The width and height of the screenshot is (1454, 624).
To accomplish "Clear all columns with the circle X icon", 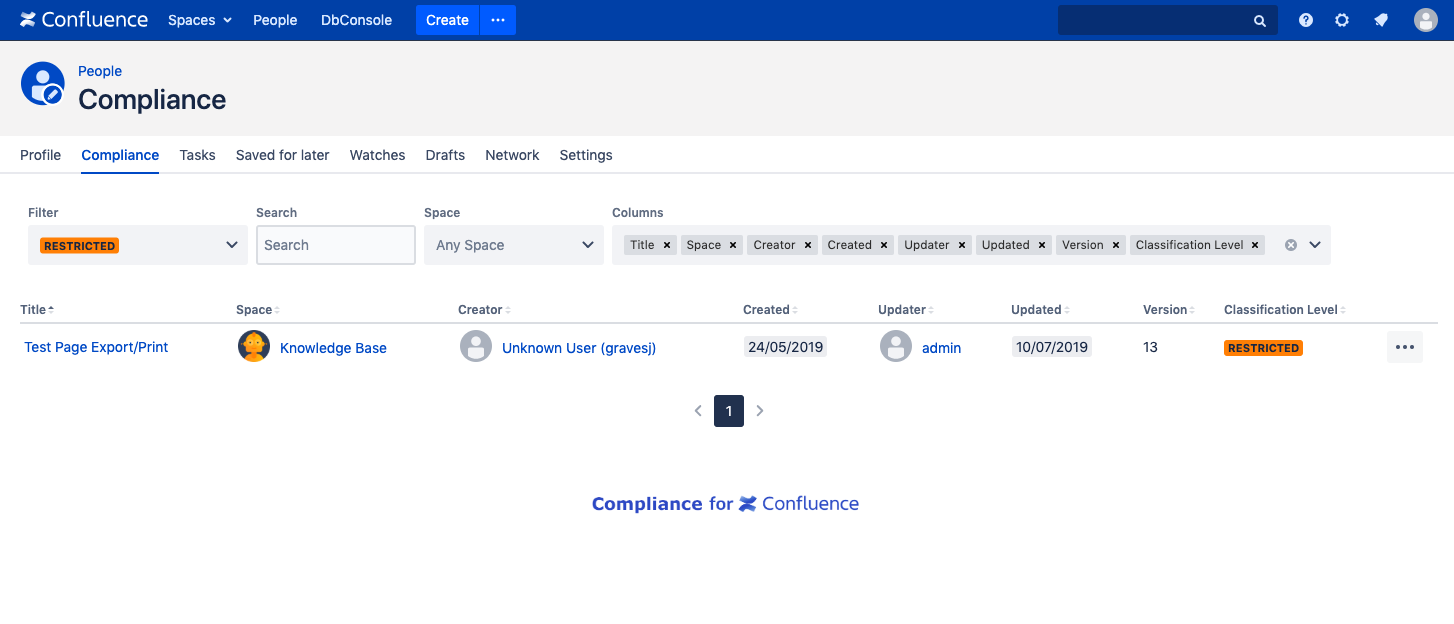I will 1291,245.
